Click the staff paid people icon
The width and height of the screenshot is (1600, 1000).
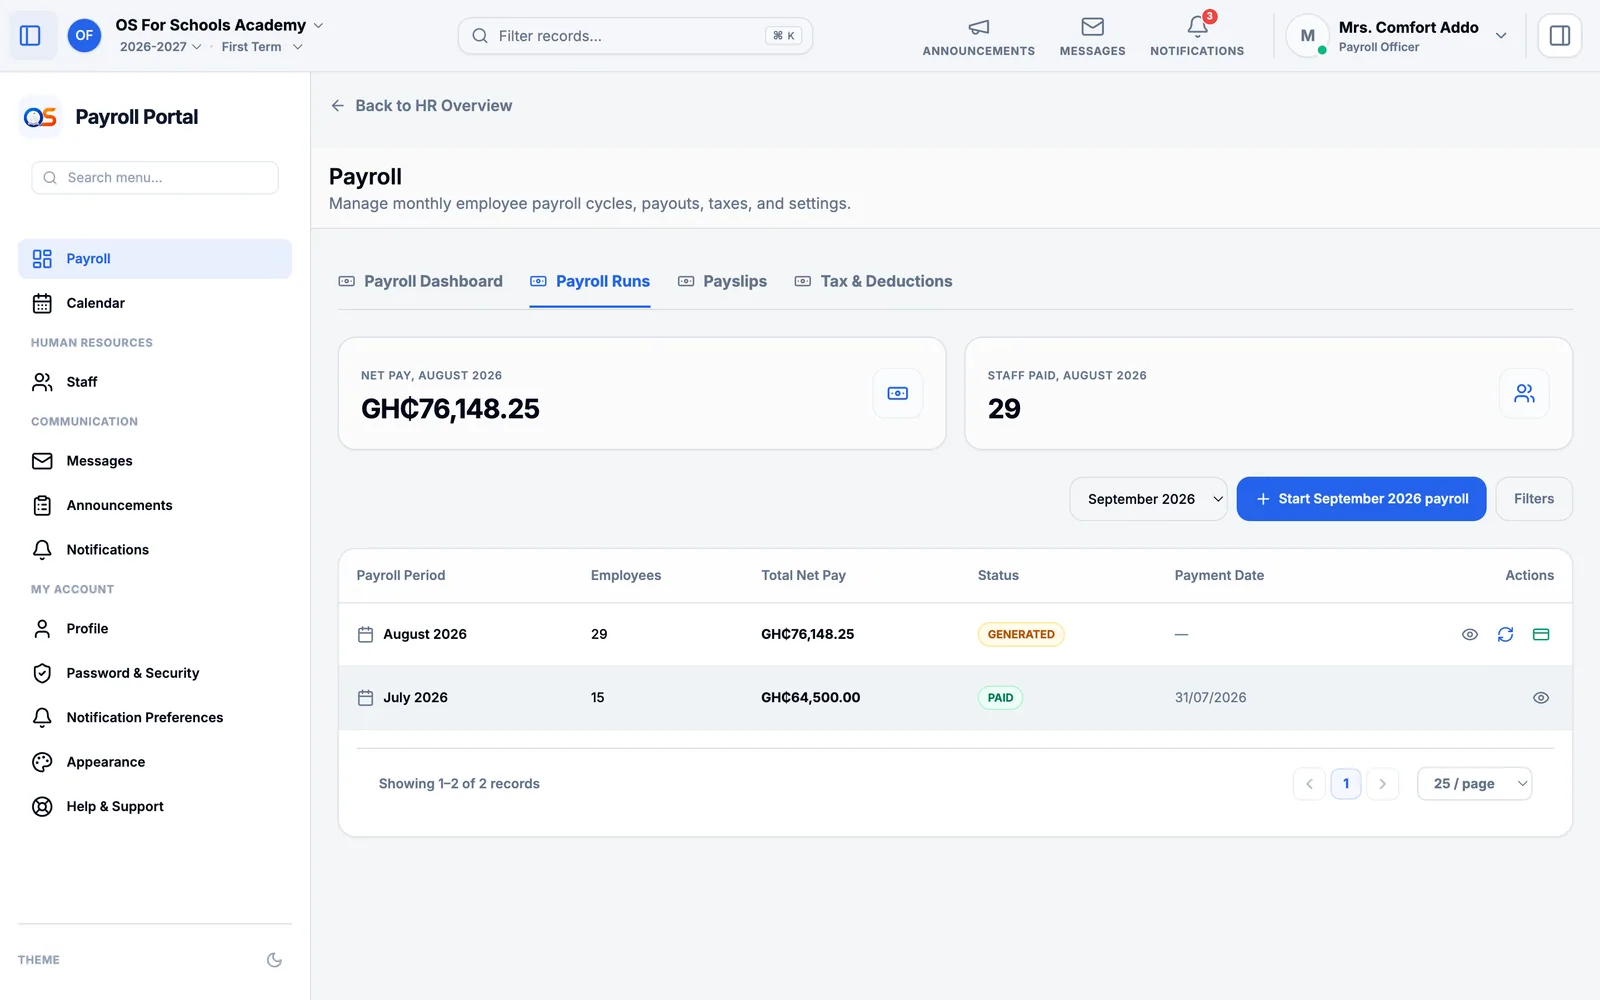(1524, 393)
